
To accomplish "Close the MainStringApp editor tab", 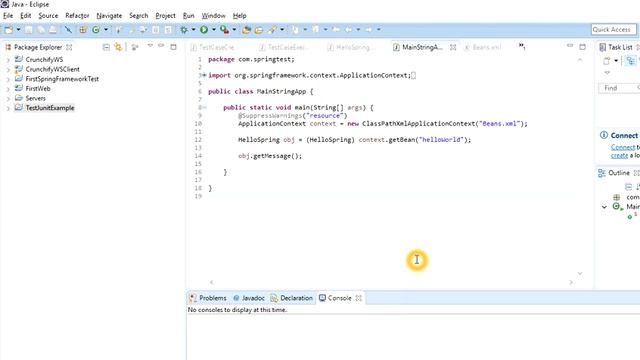I will [453, 47].
